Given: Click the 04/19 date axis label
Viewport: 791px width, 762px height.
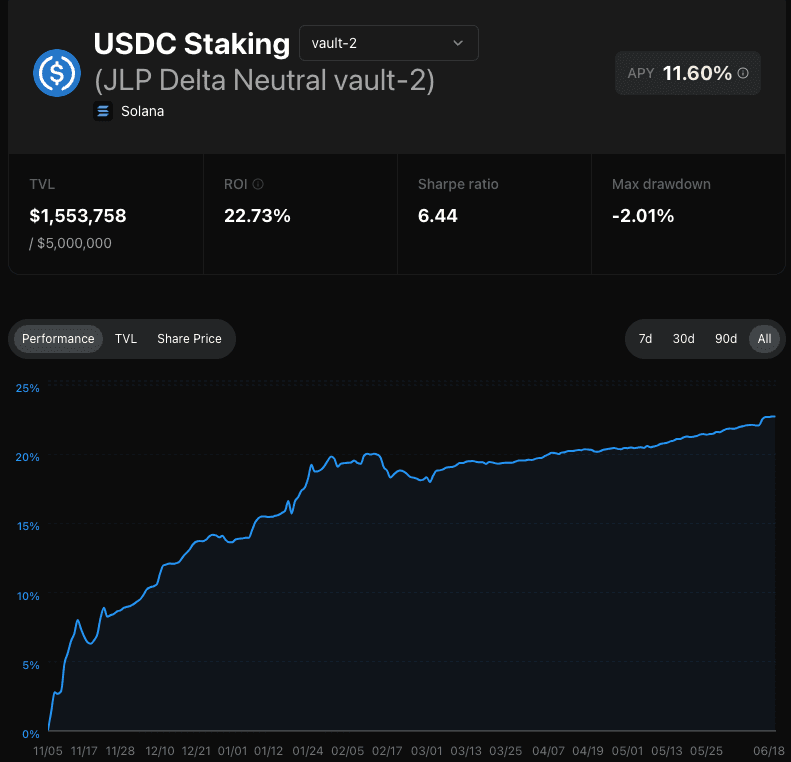Looking at the screenshot, I should coord(588,751).
